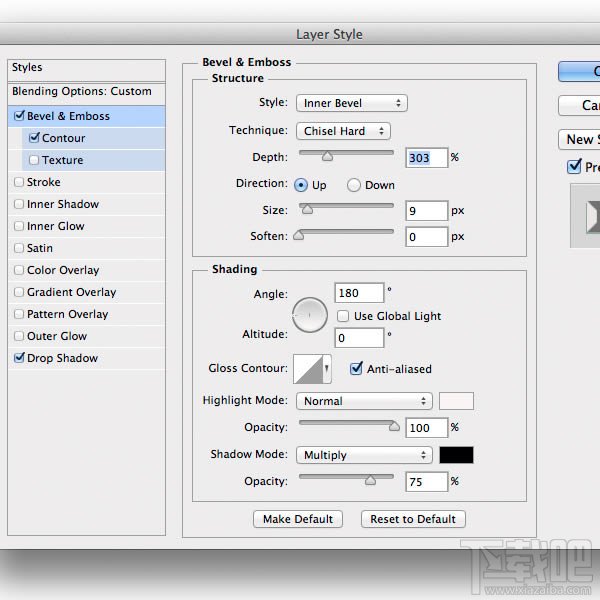Image resolution: width=600 pixels, height=600 pixels.
Task: Enable the Stroke checkbox
Action: (19, 182)
